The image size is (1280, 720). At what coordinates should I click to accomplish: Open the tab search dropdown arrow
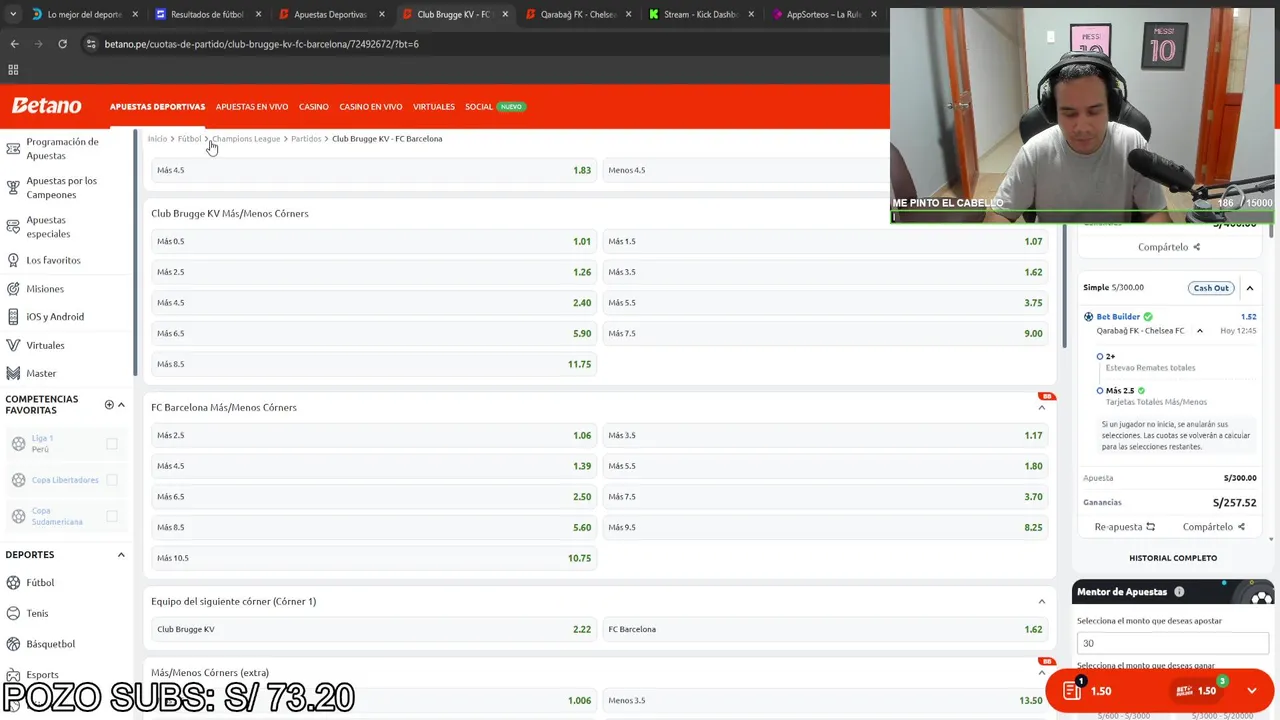click(12, 15)
